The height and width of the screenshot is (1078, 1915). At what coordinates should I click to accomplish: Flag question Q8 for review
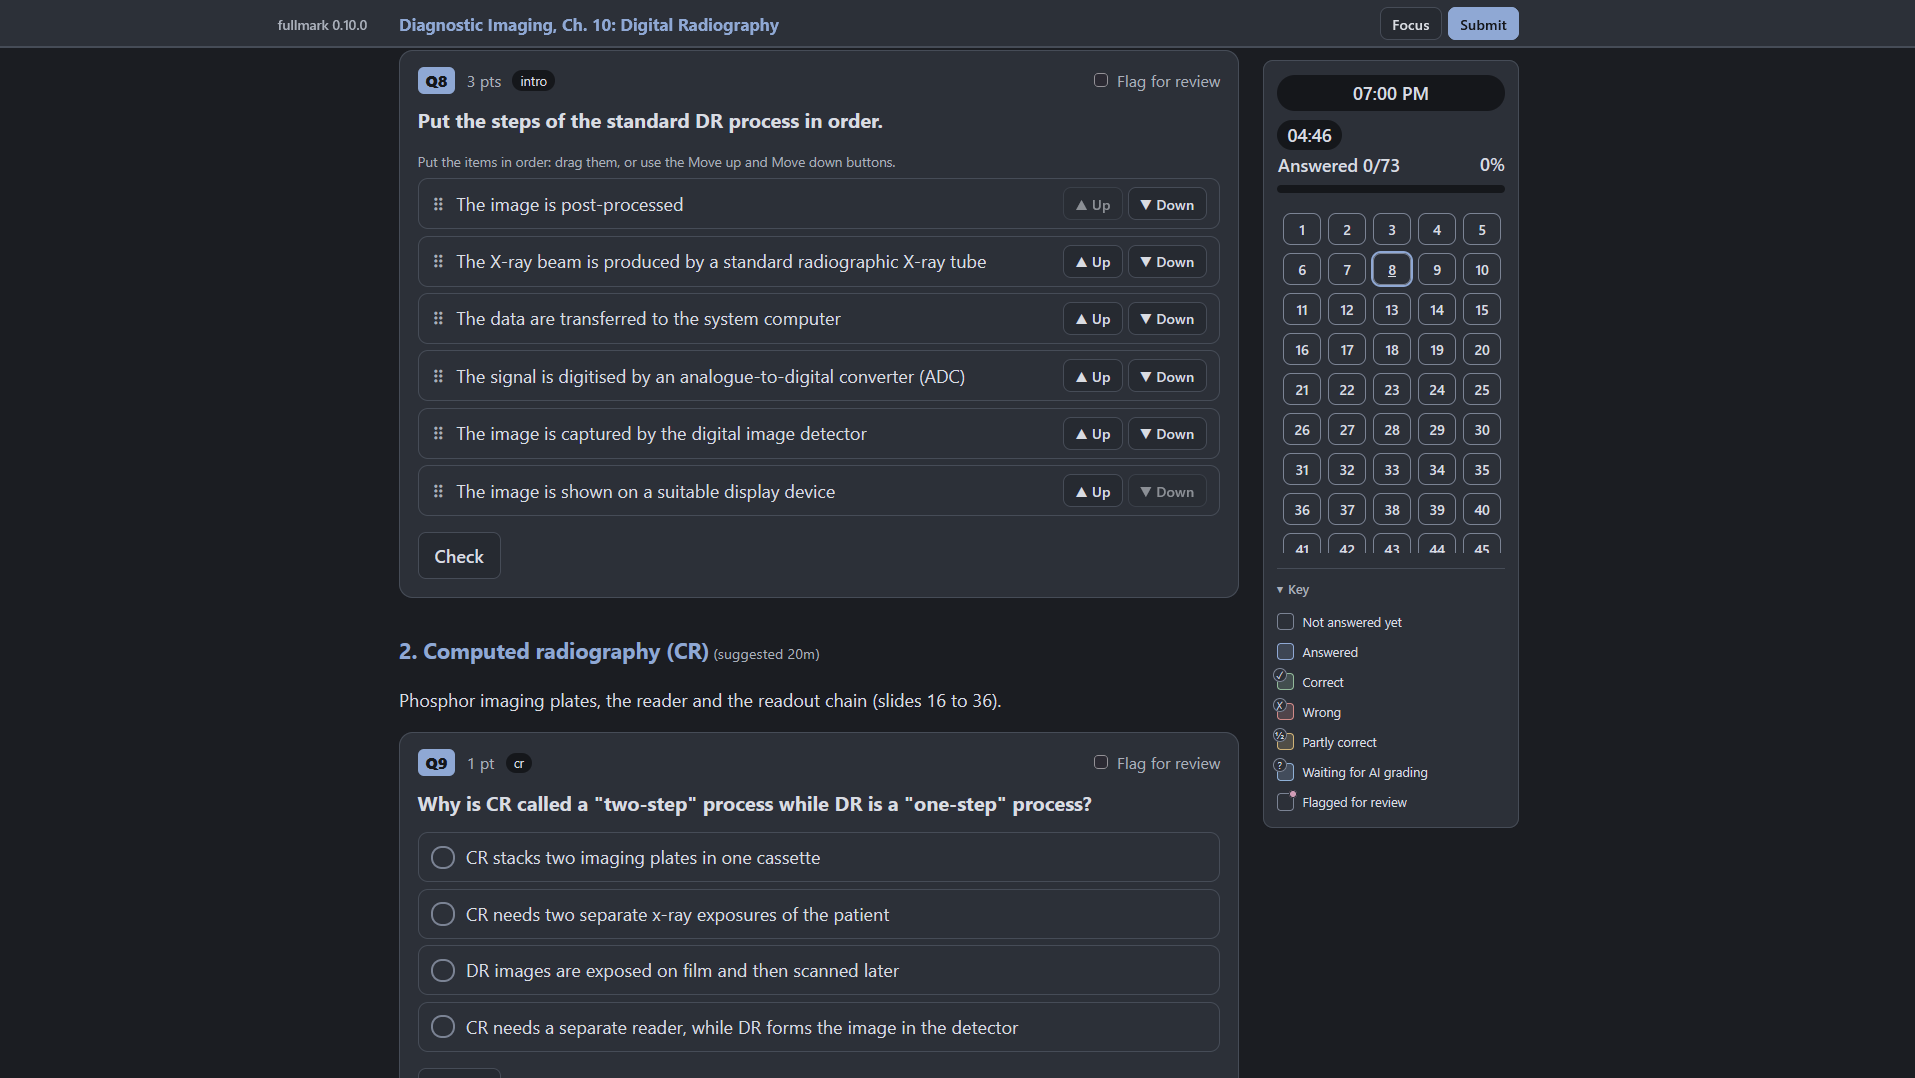click(1101, 80)
